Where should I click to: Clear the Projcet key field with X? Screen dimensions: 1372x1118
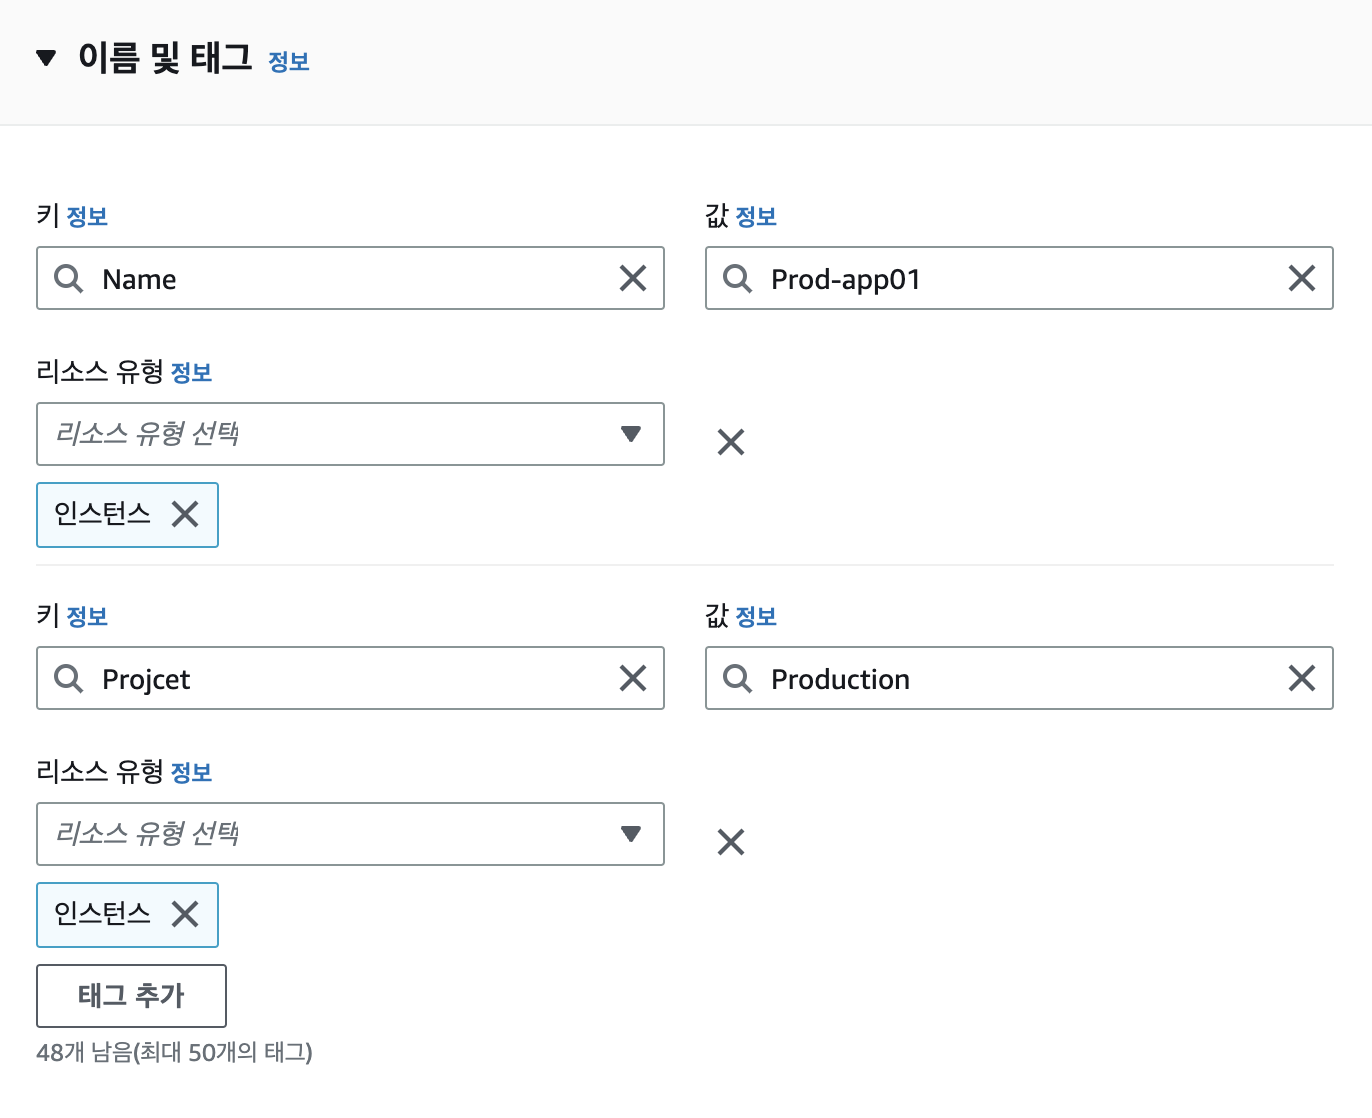pyautogui.click(x=633, y=678)
